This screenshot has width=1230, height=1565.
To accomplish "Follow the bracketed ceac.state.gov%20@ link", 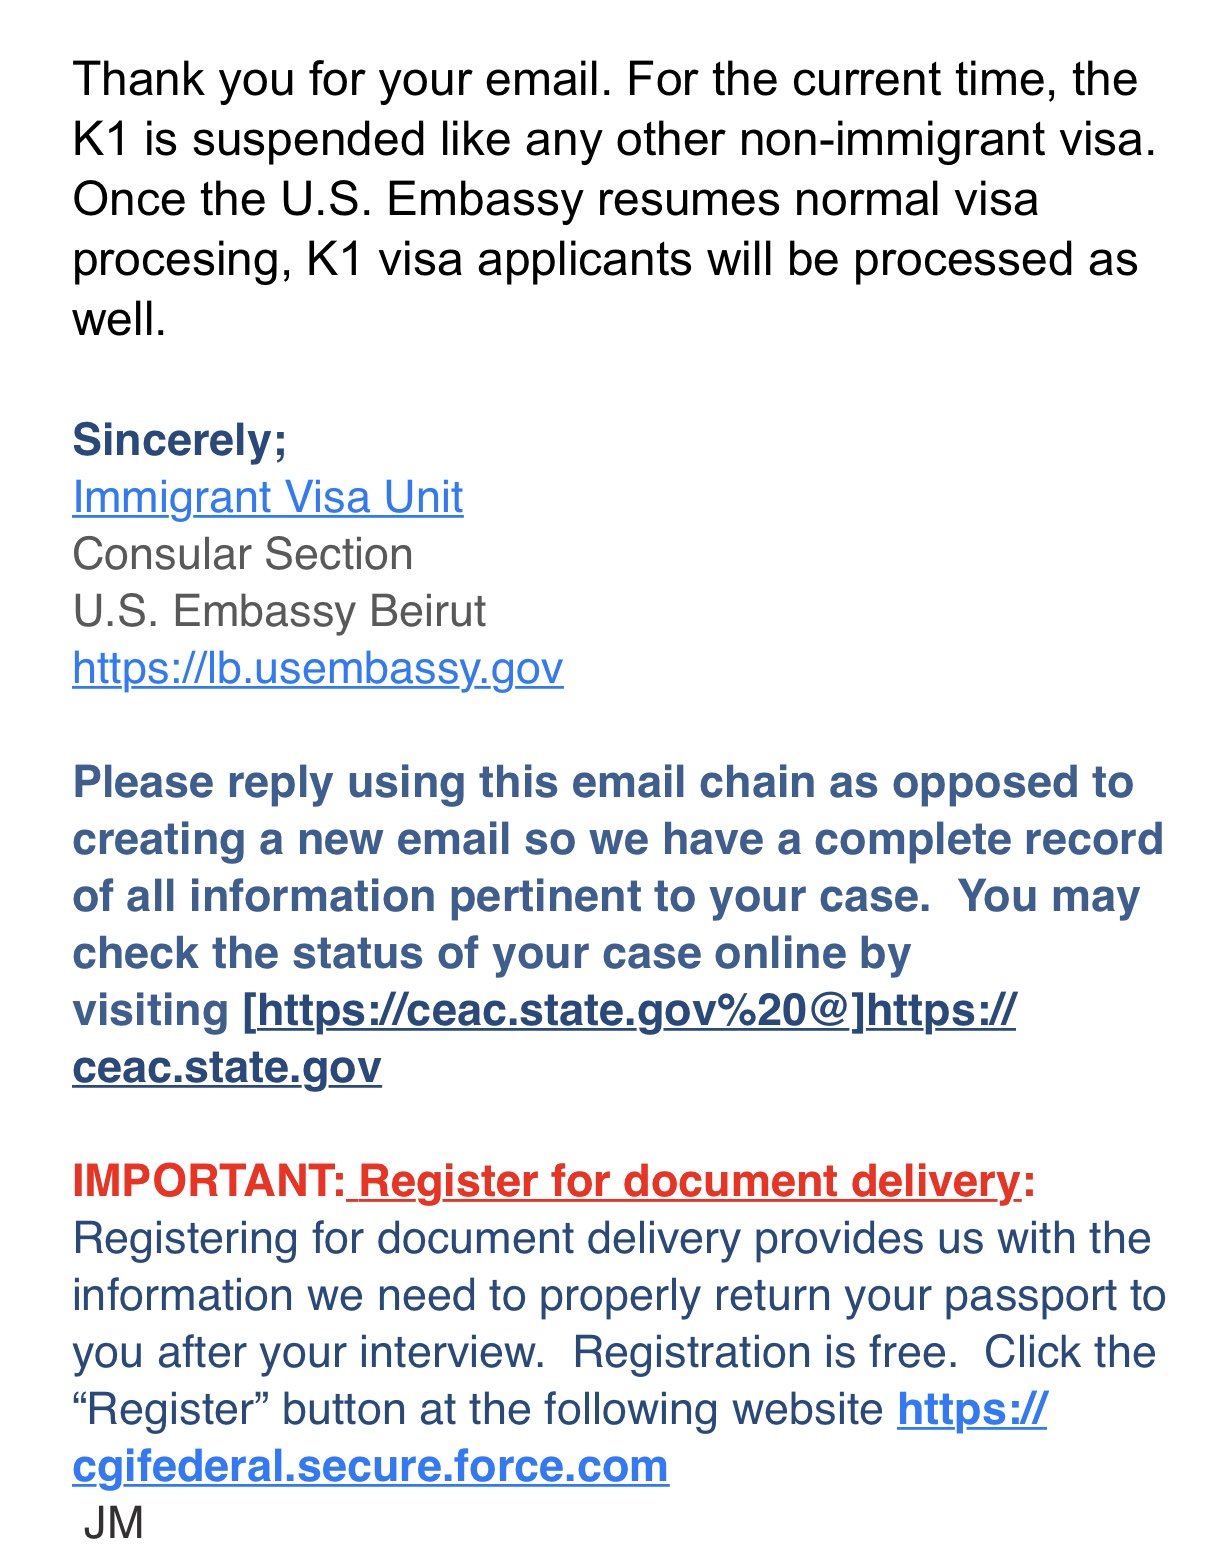I will pyautogui.click(x=555, y=1010).
